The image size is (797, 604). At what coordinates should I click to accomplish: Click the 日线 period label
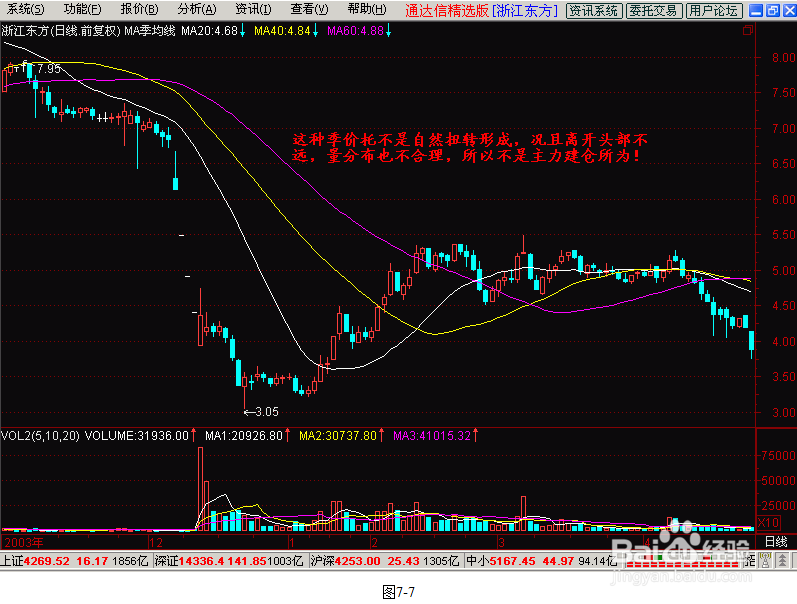click(x=776, y=542)
